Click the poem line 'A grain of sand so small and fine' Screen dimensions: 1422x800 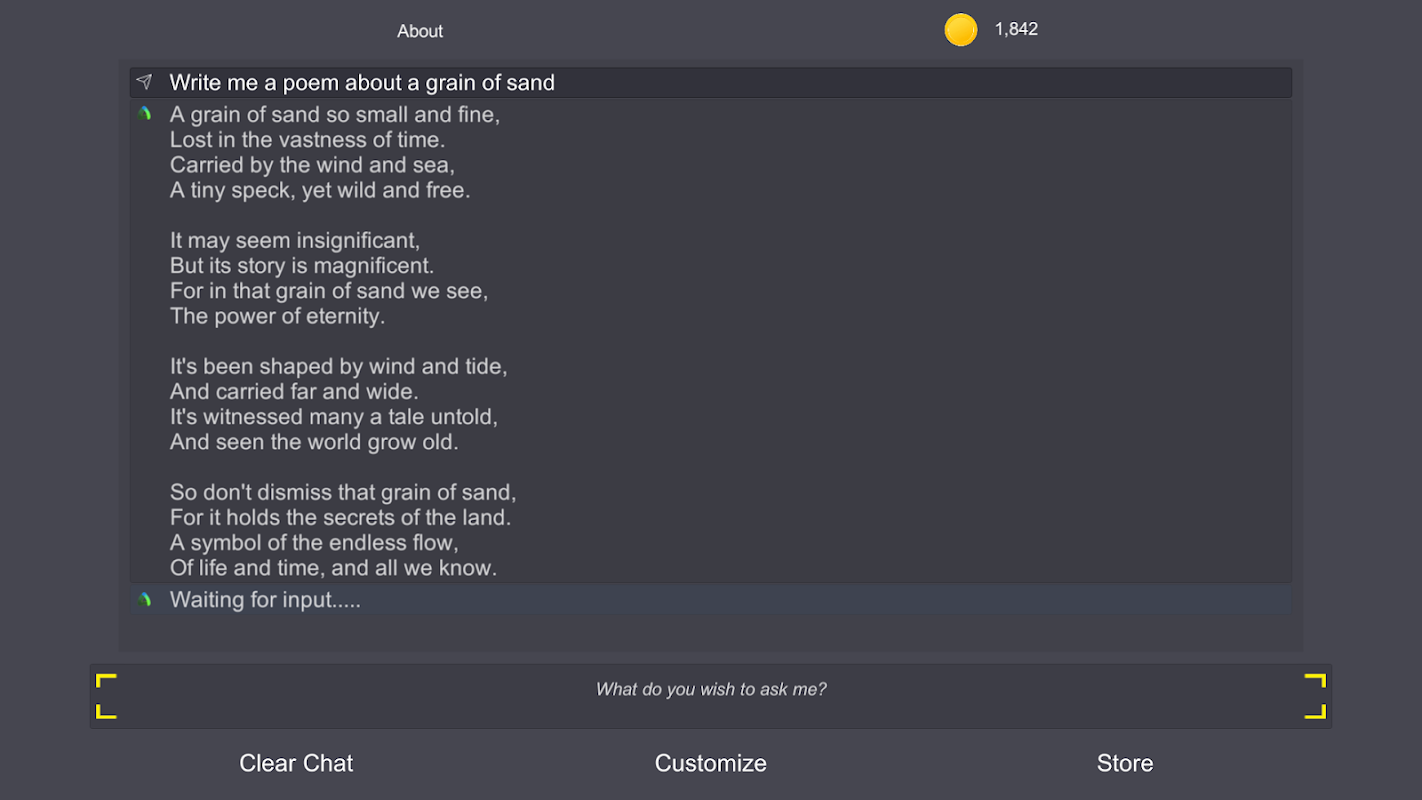[x=335, y=114]
